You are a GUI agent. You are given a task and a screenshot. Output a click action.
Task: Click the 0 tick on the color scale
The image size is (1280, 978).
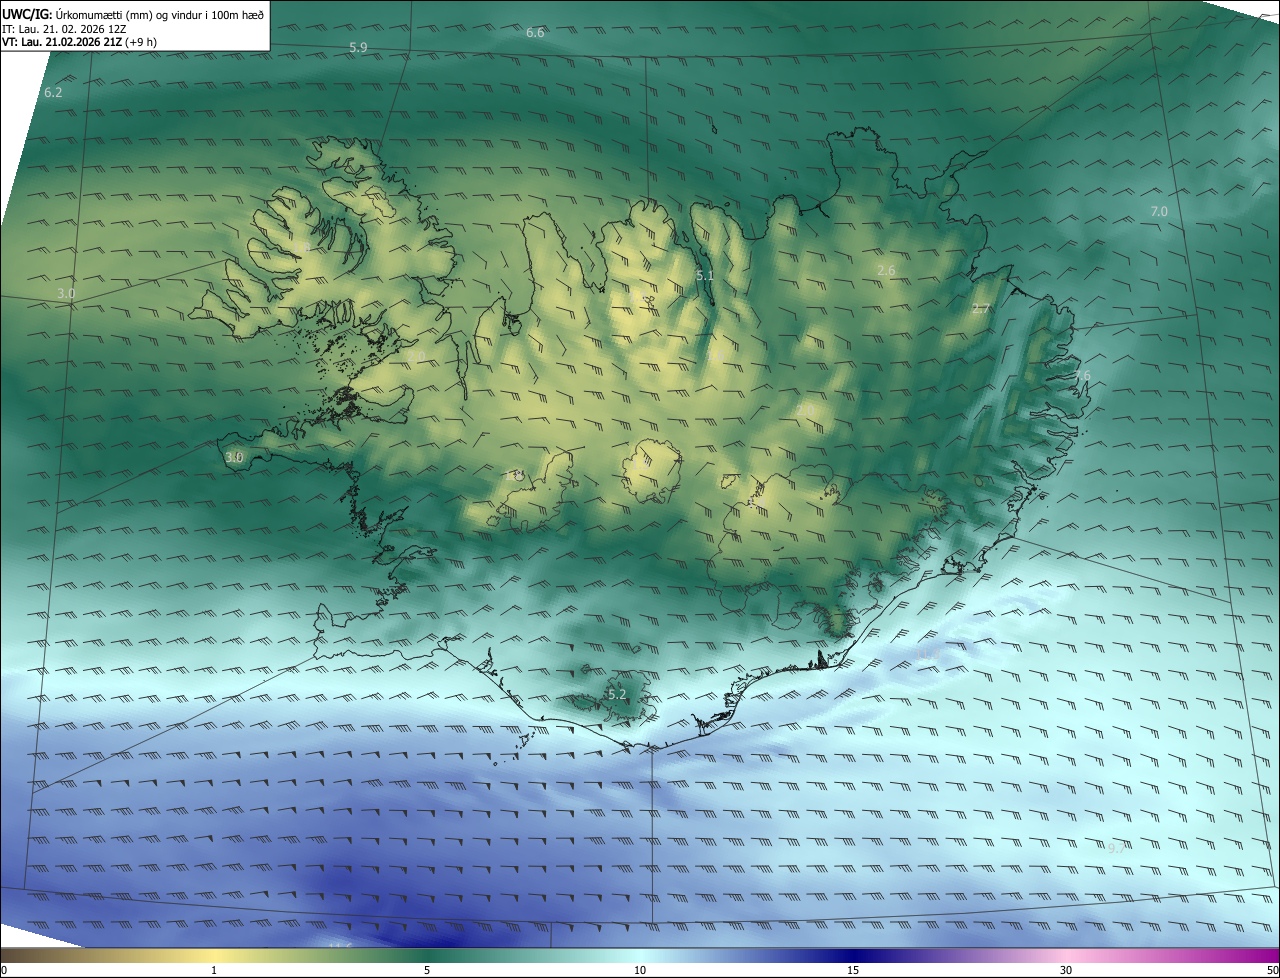tap(4, 970)
